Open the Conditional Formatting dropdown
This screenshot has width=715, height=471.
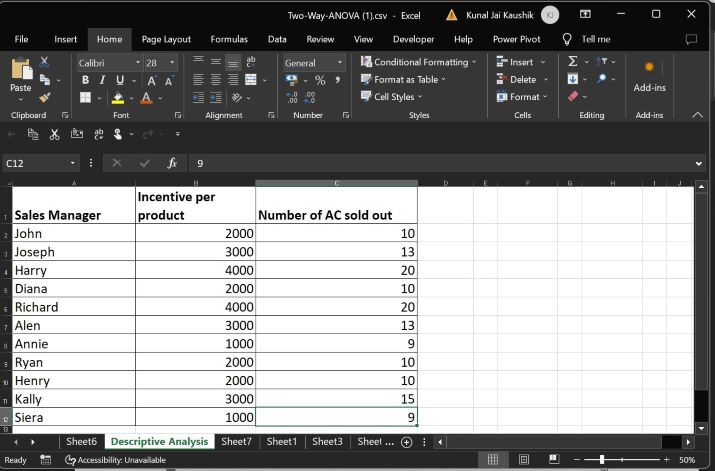click(x=419, y=62)
